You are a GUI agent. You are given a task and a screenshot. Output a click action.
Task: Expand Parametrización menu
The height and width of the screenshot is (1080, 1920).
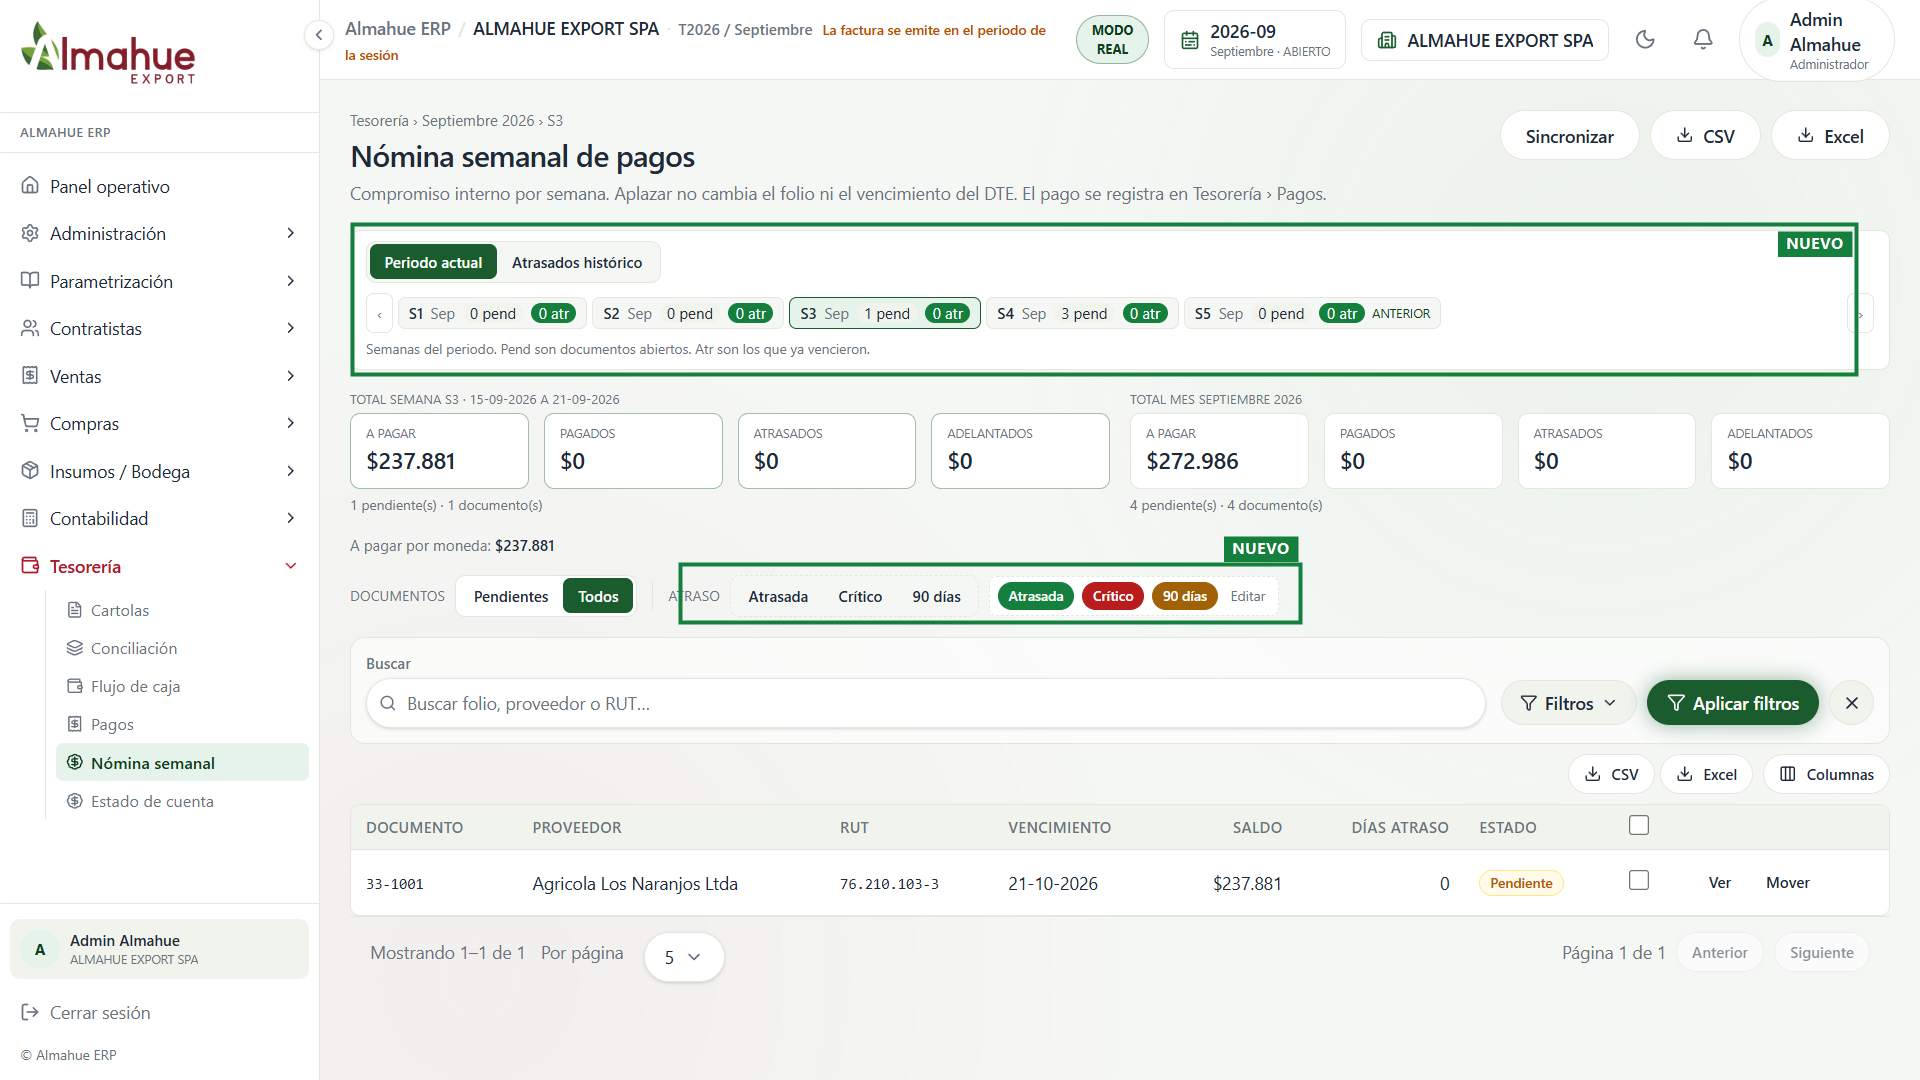coord(159,281)
